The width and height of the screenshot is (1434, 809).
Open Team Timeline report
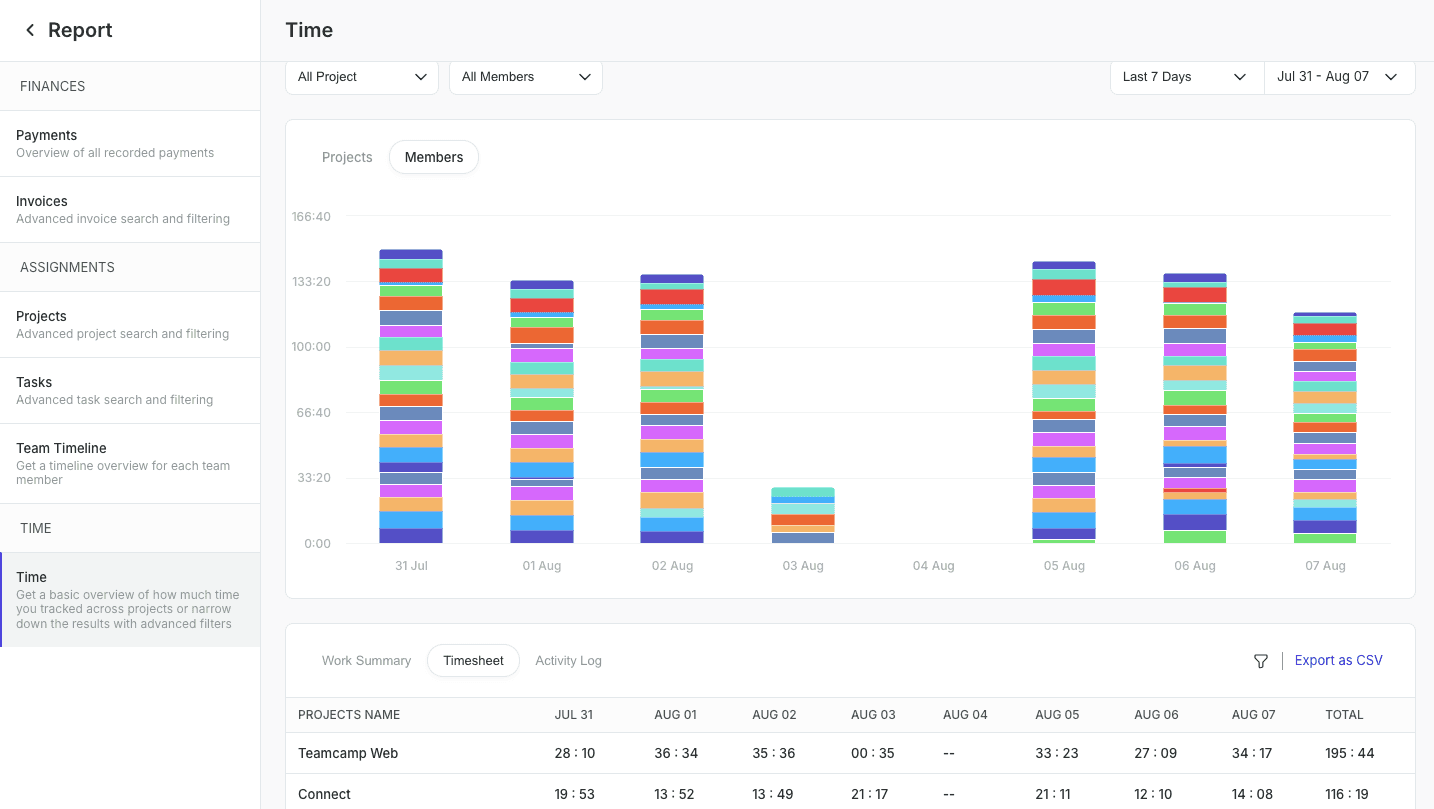(130, 463)
